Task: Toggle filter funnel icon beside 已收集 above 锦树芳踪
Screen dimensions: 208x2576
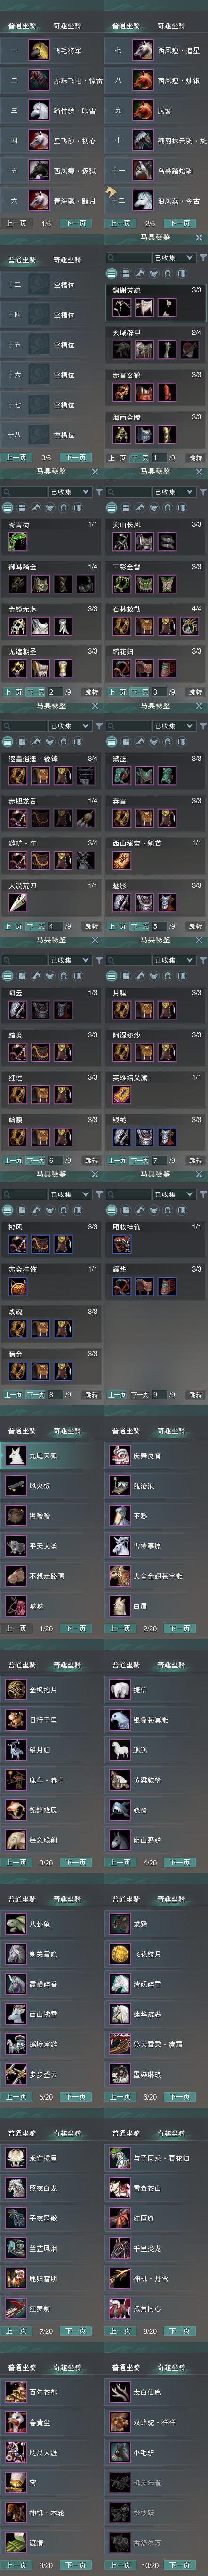Action: pyautogui.click(x=202, y=258)
